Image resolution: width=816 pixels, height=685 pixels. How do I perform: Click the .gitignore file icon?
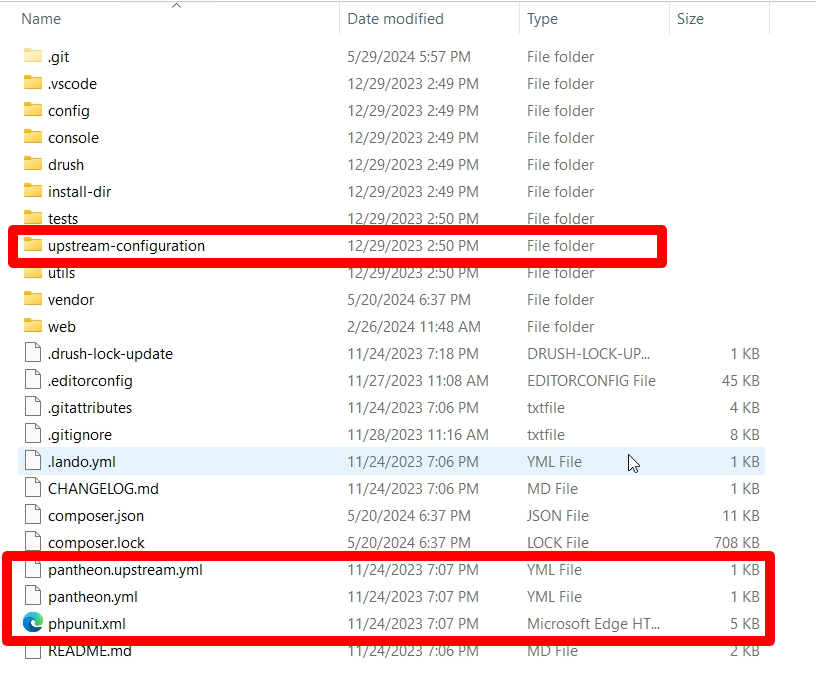pos(33,434)
